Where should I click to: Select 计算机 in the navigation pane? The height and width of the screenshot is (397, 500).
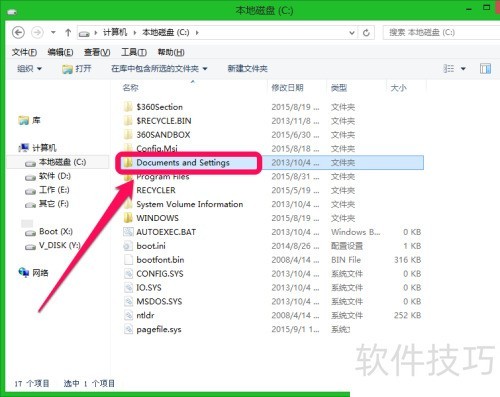pos(44,148)
